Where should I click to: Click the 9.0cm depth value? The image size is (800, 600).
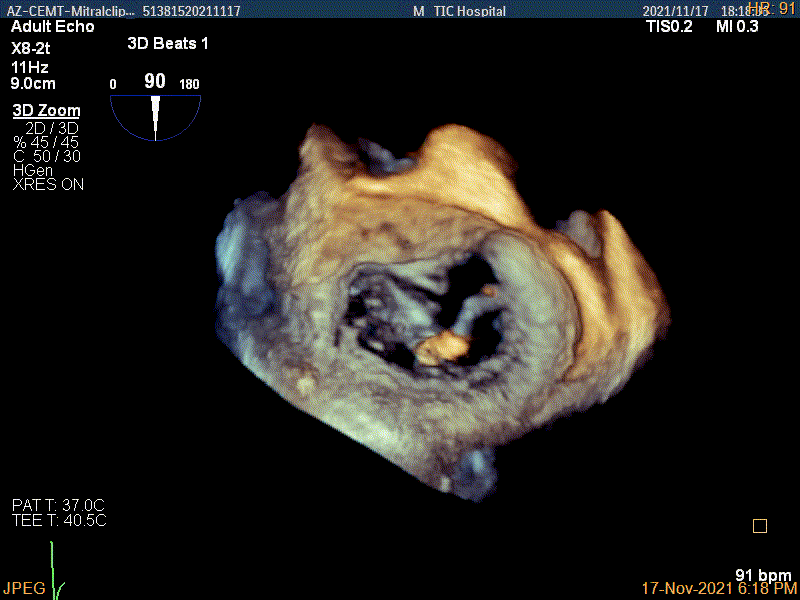click(35, 84)
